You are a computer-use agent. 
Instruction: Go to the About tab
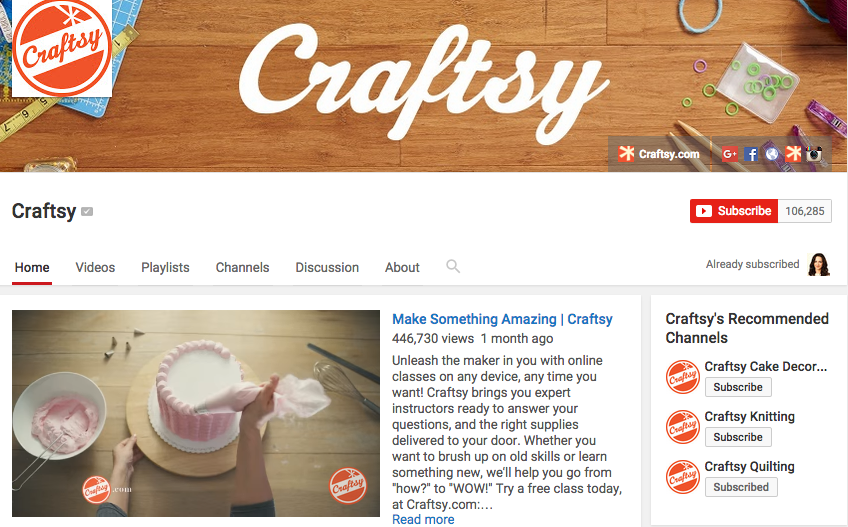[402, 267]
